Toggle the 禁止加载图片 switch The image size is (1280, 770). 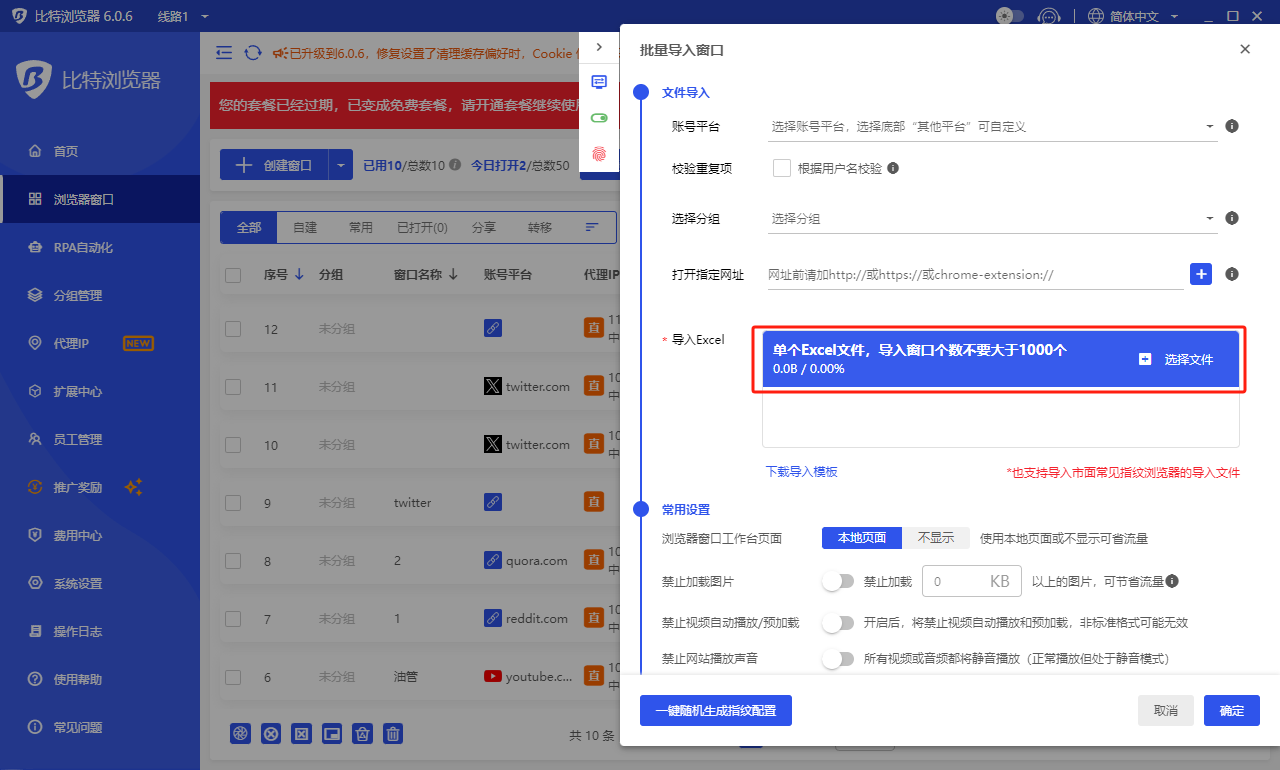[838, 580]
